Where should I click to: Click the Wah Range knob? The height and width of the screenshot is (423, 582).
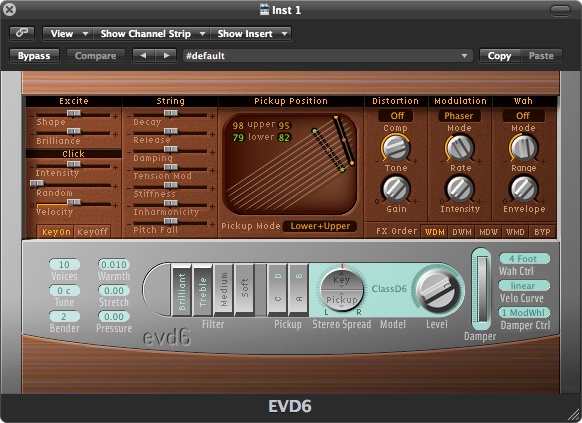click(x=523, y=148)
